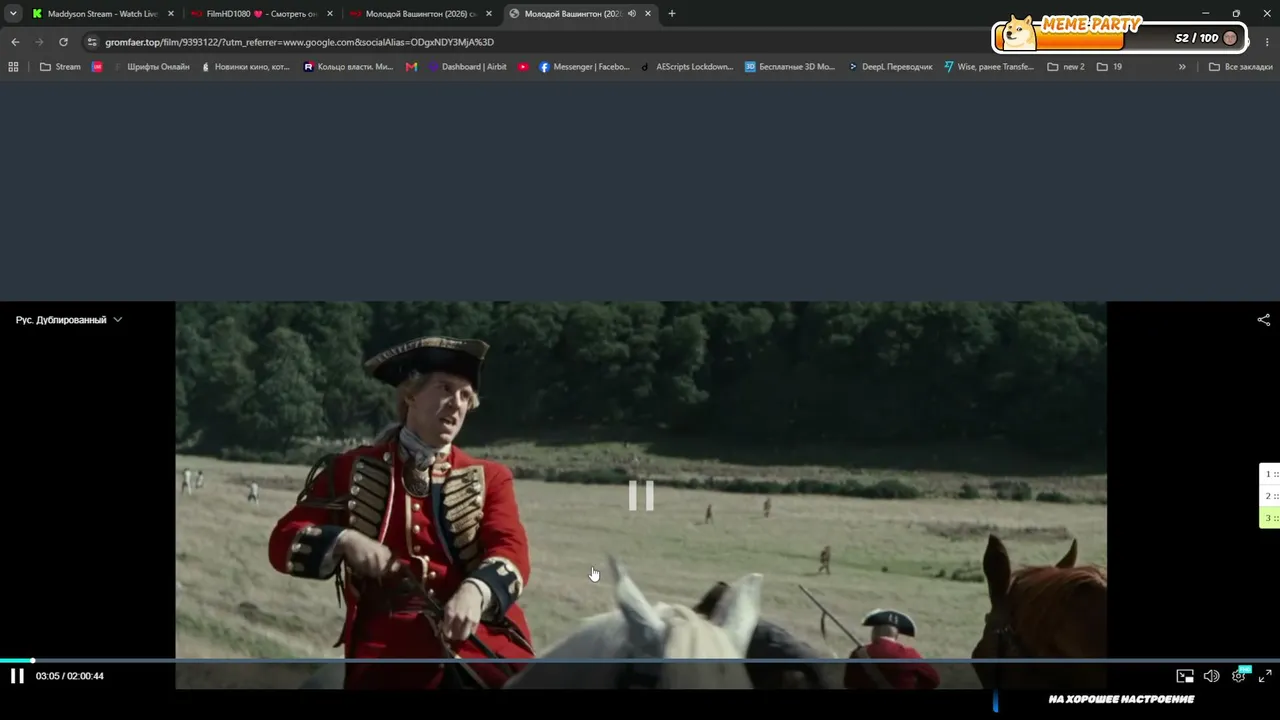Seek on the video progress bar

640,660
